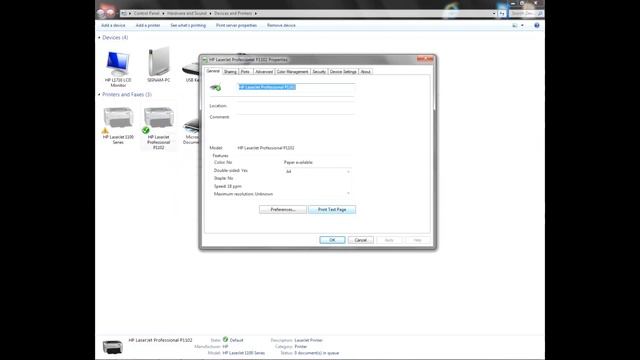This screenshot has height=360, width=640.
Task: Click the printer name text field
Action: pyautogui.click(x=296, y=87)
